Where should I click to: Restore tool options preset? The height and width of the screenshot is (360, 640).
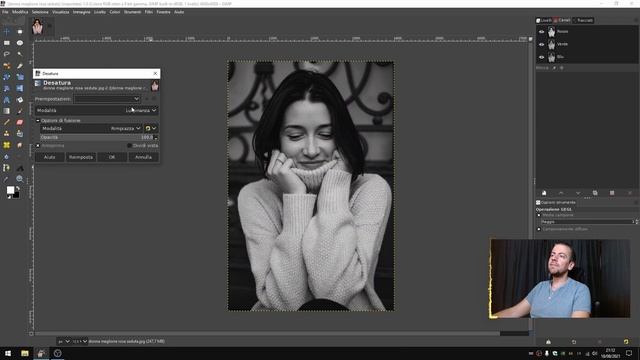click(574, 342)
